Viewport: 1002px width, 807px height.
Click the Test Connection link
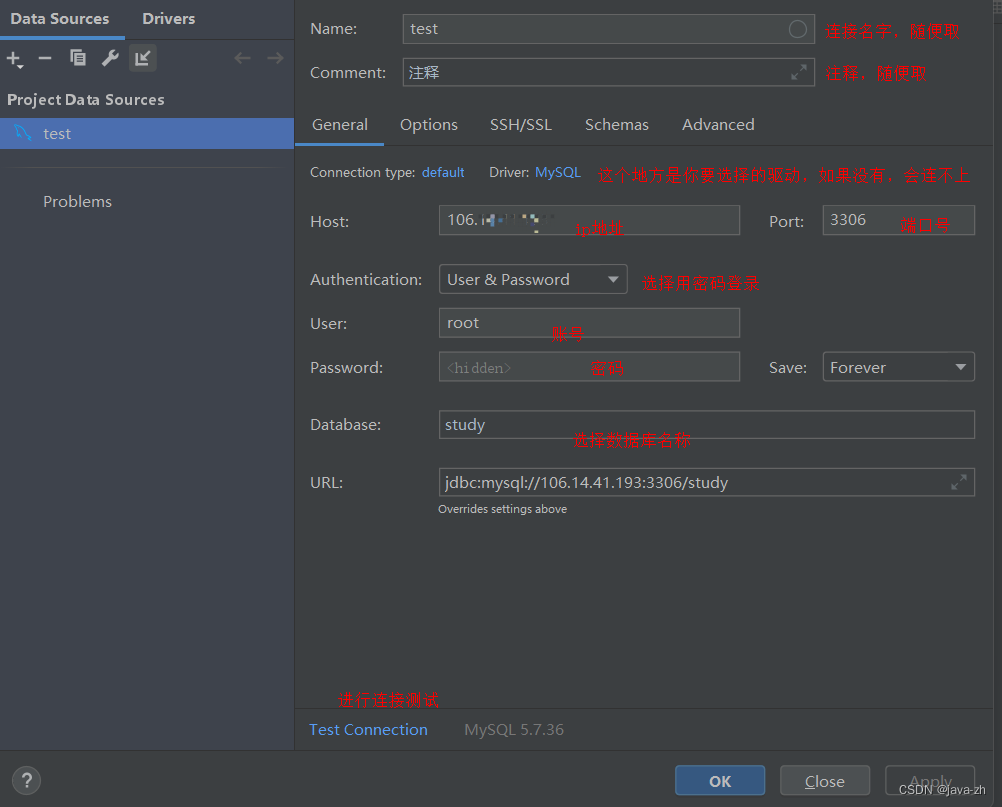(x=367, y=729)
